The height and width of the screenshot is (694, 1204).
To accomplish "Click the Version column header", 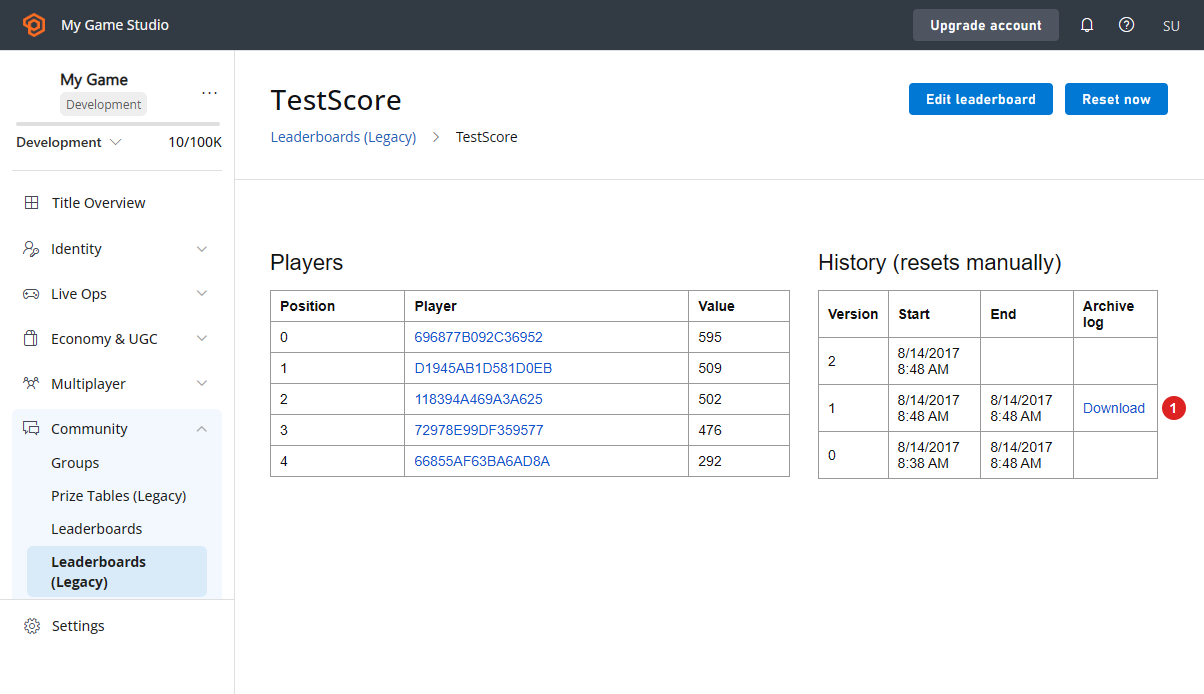I will coord(853,314).
